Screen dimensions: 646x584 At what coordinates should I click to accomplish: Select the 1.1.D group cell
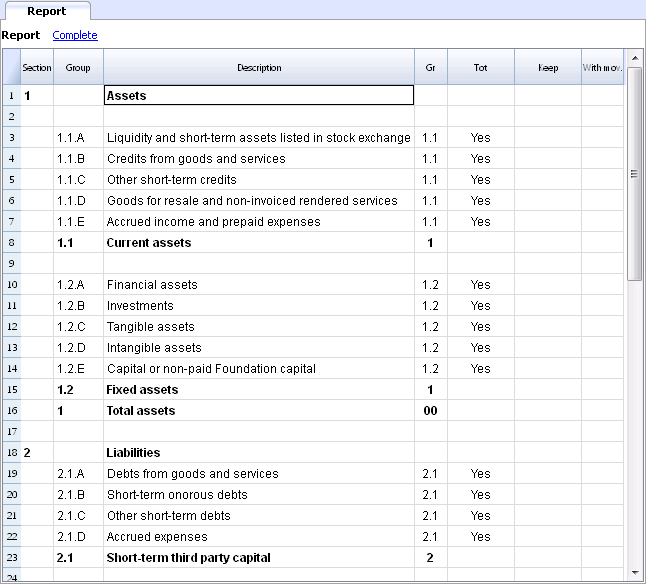pyautogui.click(x=78, y=201)
